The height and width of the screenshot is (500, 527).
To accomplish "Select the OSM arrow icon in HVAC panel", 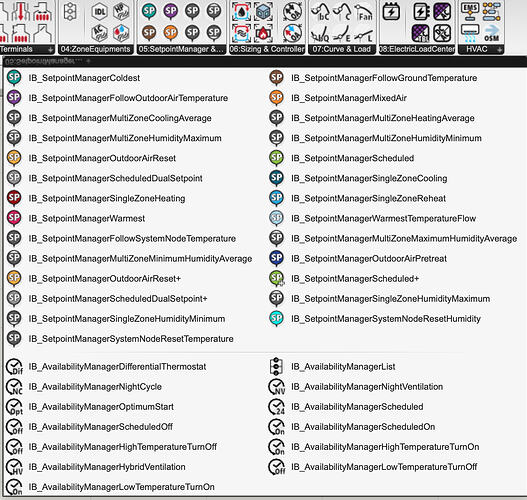I will tap(492, 33).
